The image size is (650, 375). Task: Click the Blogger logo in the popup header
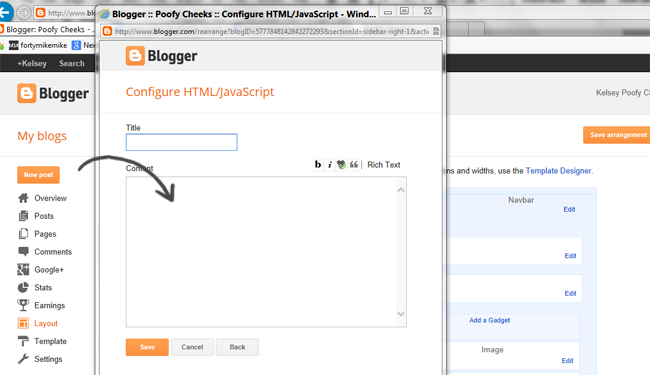pos(161,56)
